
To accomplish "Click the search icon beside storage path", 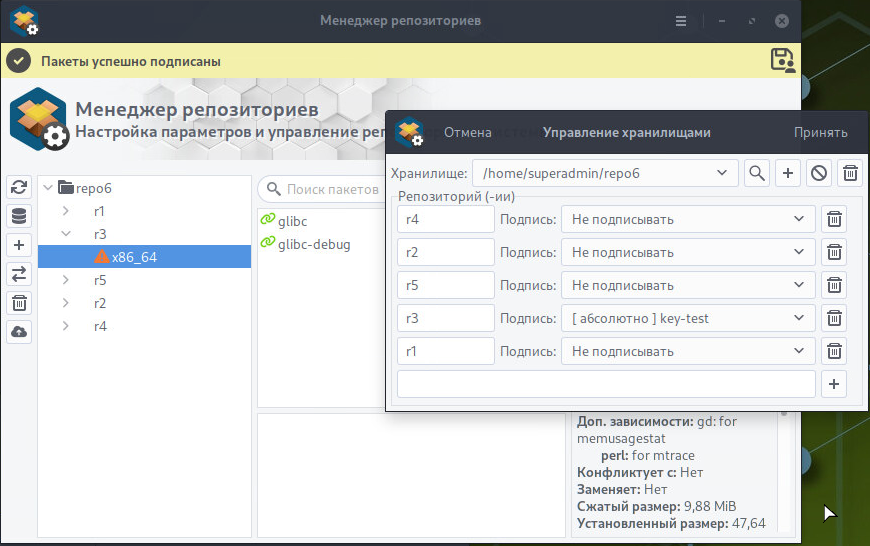I will pos(757,174).
